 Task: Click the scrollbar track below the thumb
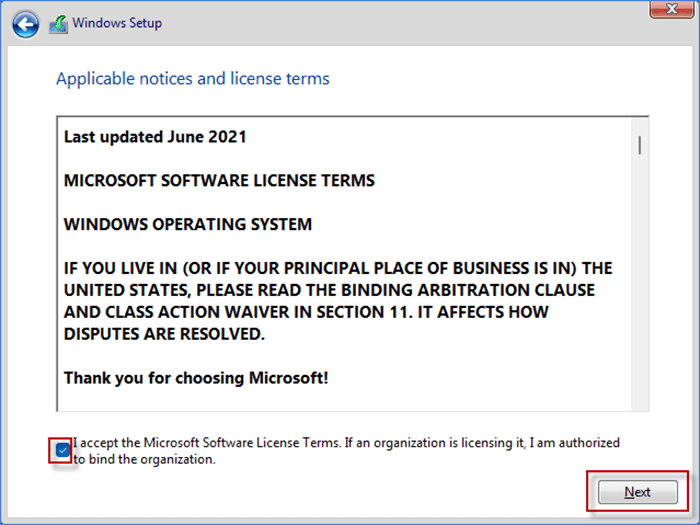tap(639, 300)
